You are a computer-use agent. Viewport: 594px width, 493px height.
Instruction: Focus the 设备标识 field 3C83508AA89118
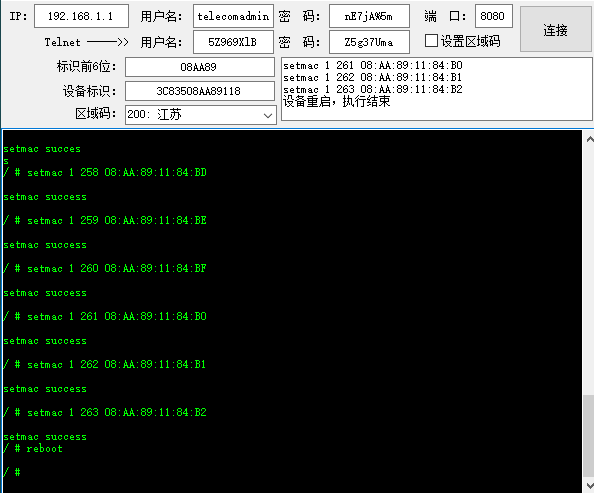200,91
